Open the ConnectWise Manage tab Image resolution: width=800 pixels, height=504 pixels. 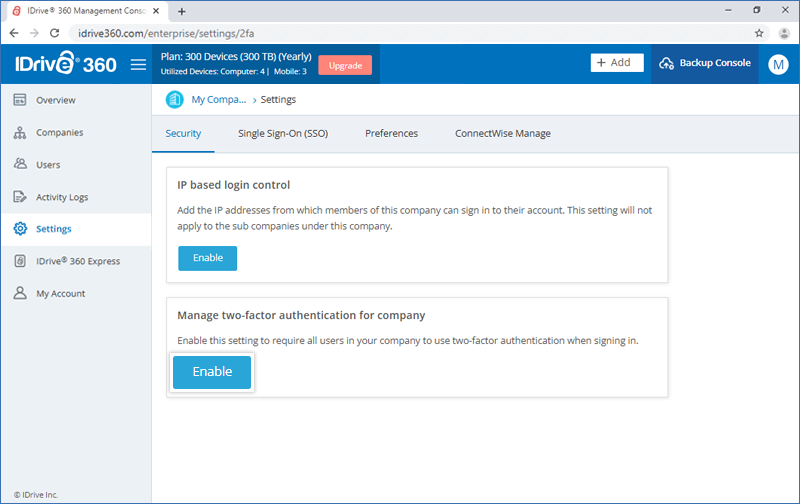[503, 134]
